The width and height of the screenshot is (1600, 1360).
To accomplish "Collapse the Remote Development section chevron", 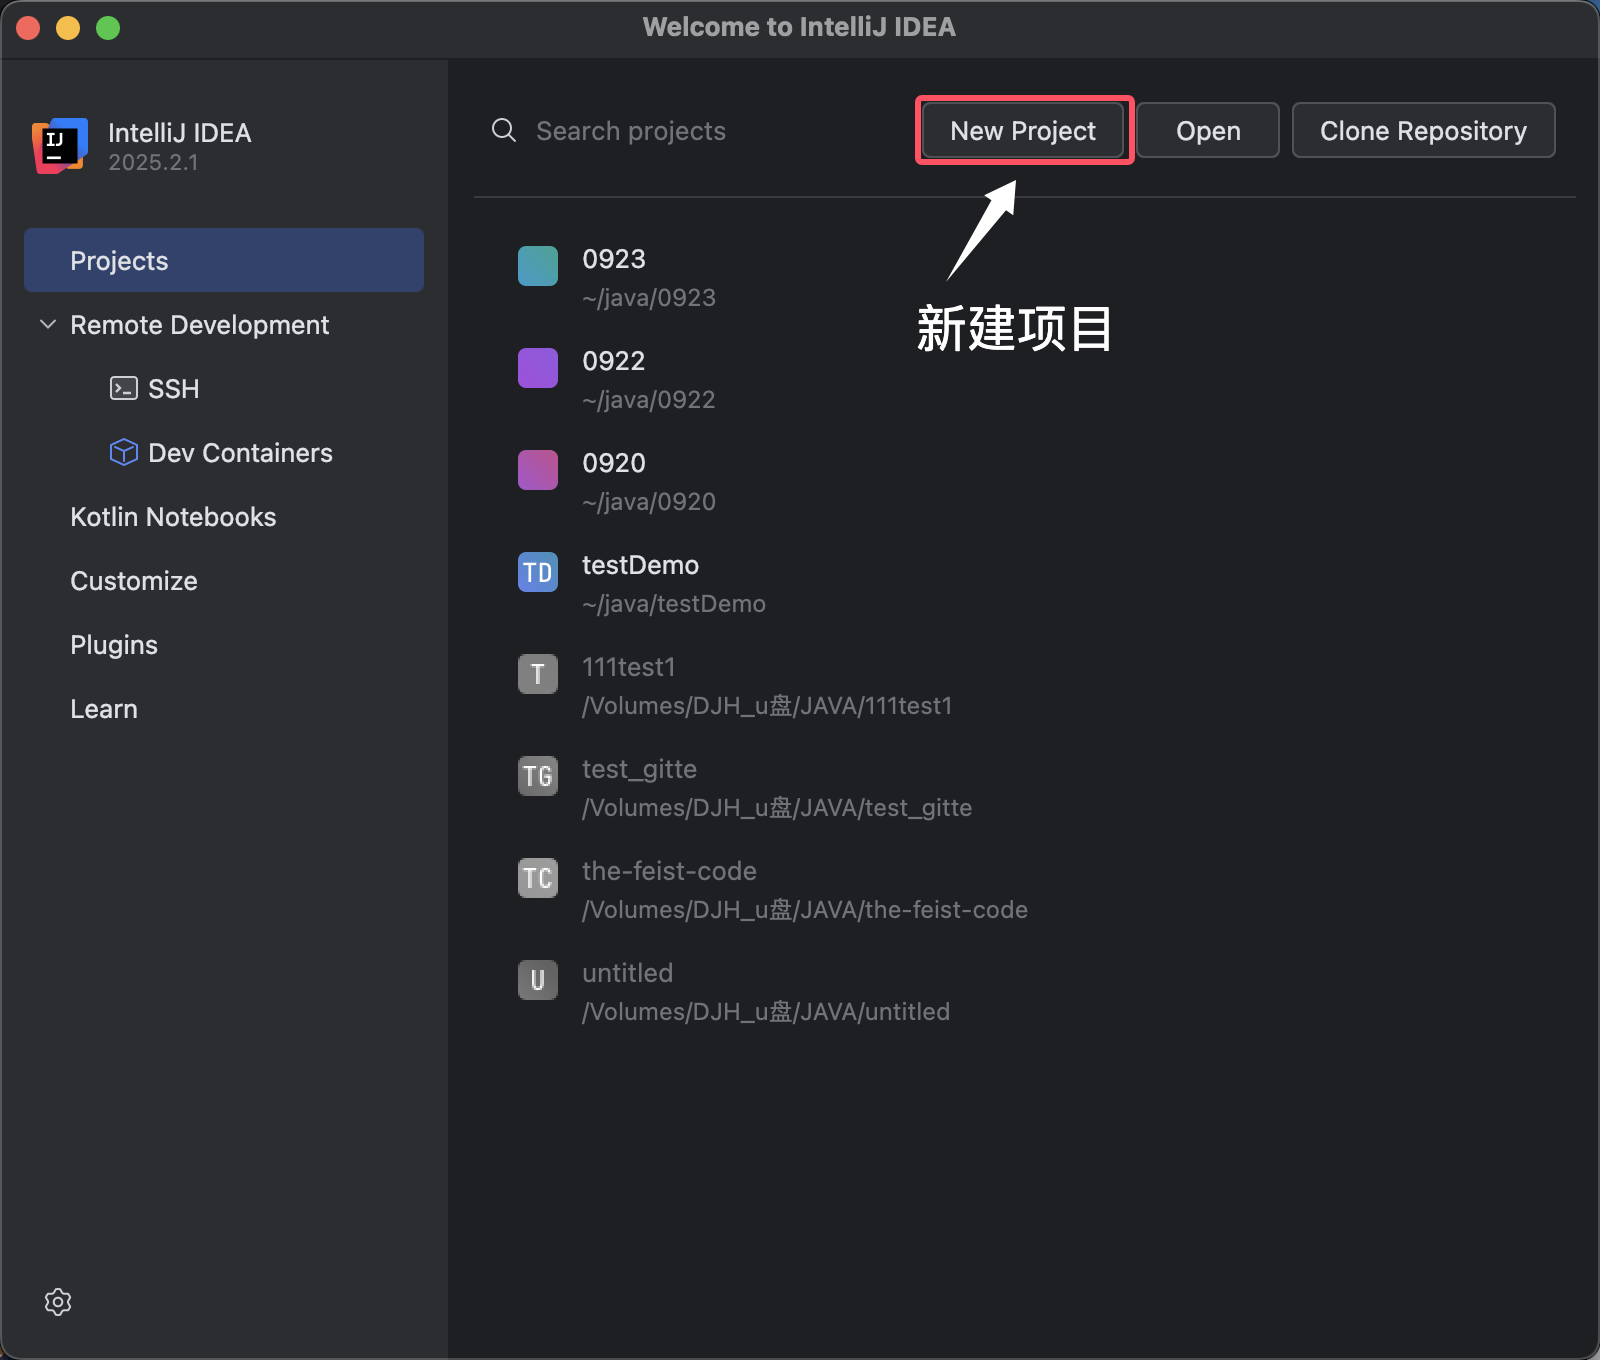I will click(47, 324).
